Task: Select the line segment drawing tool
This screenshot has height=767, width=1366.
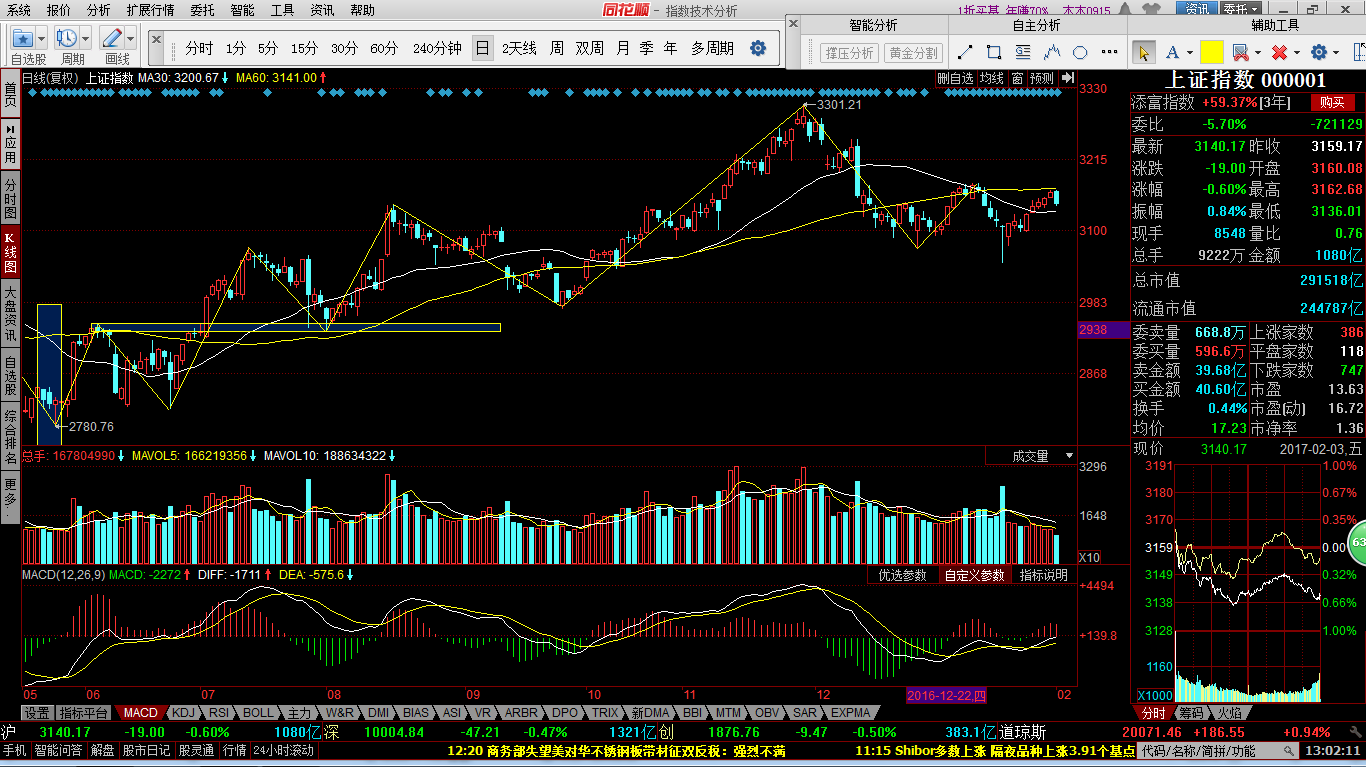Action: pyautogui.click(x=965, y=52)
